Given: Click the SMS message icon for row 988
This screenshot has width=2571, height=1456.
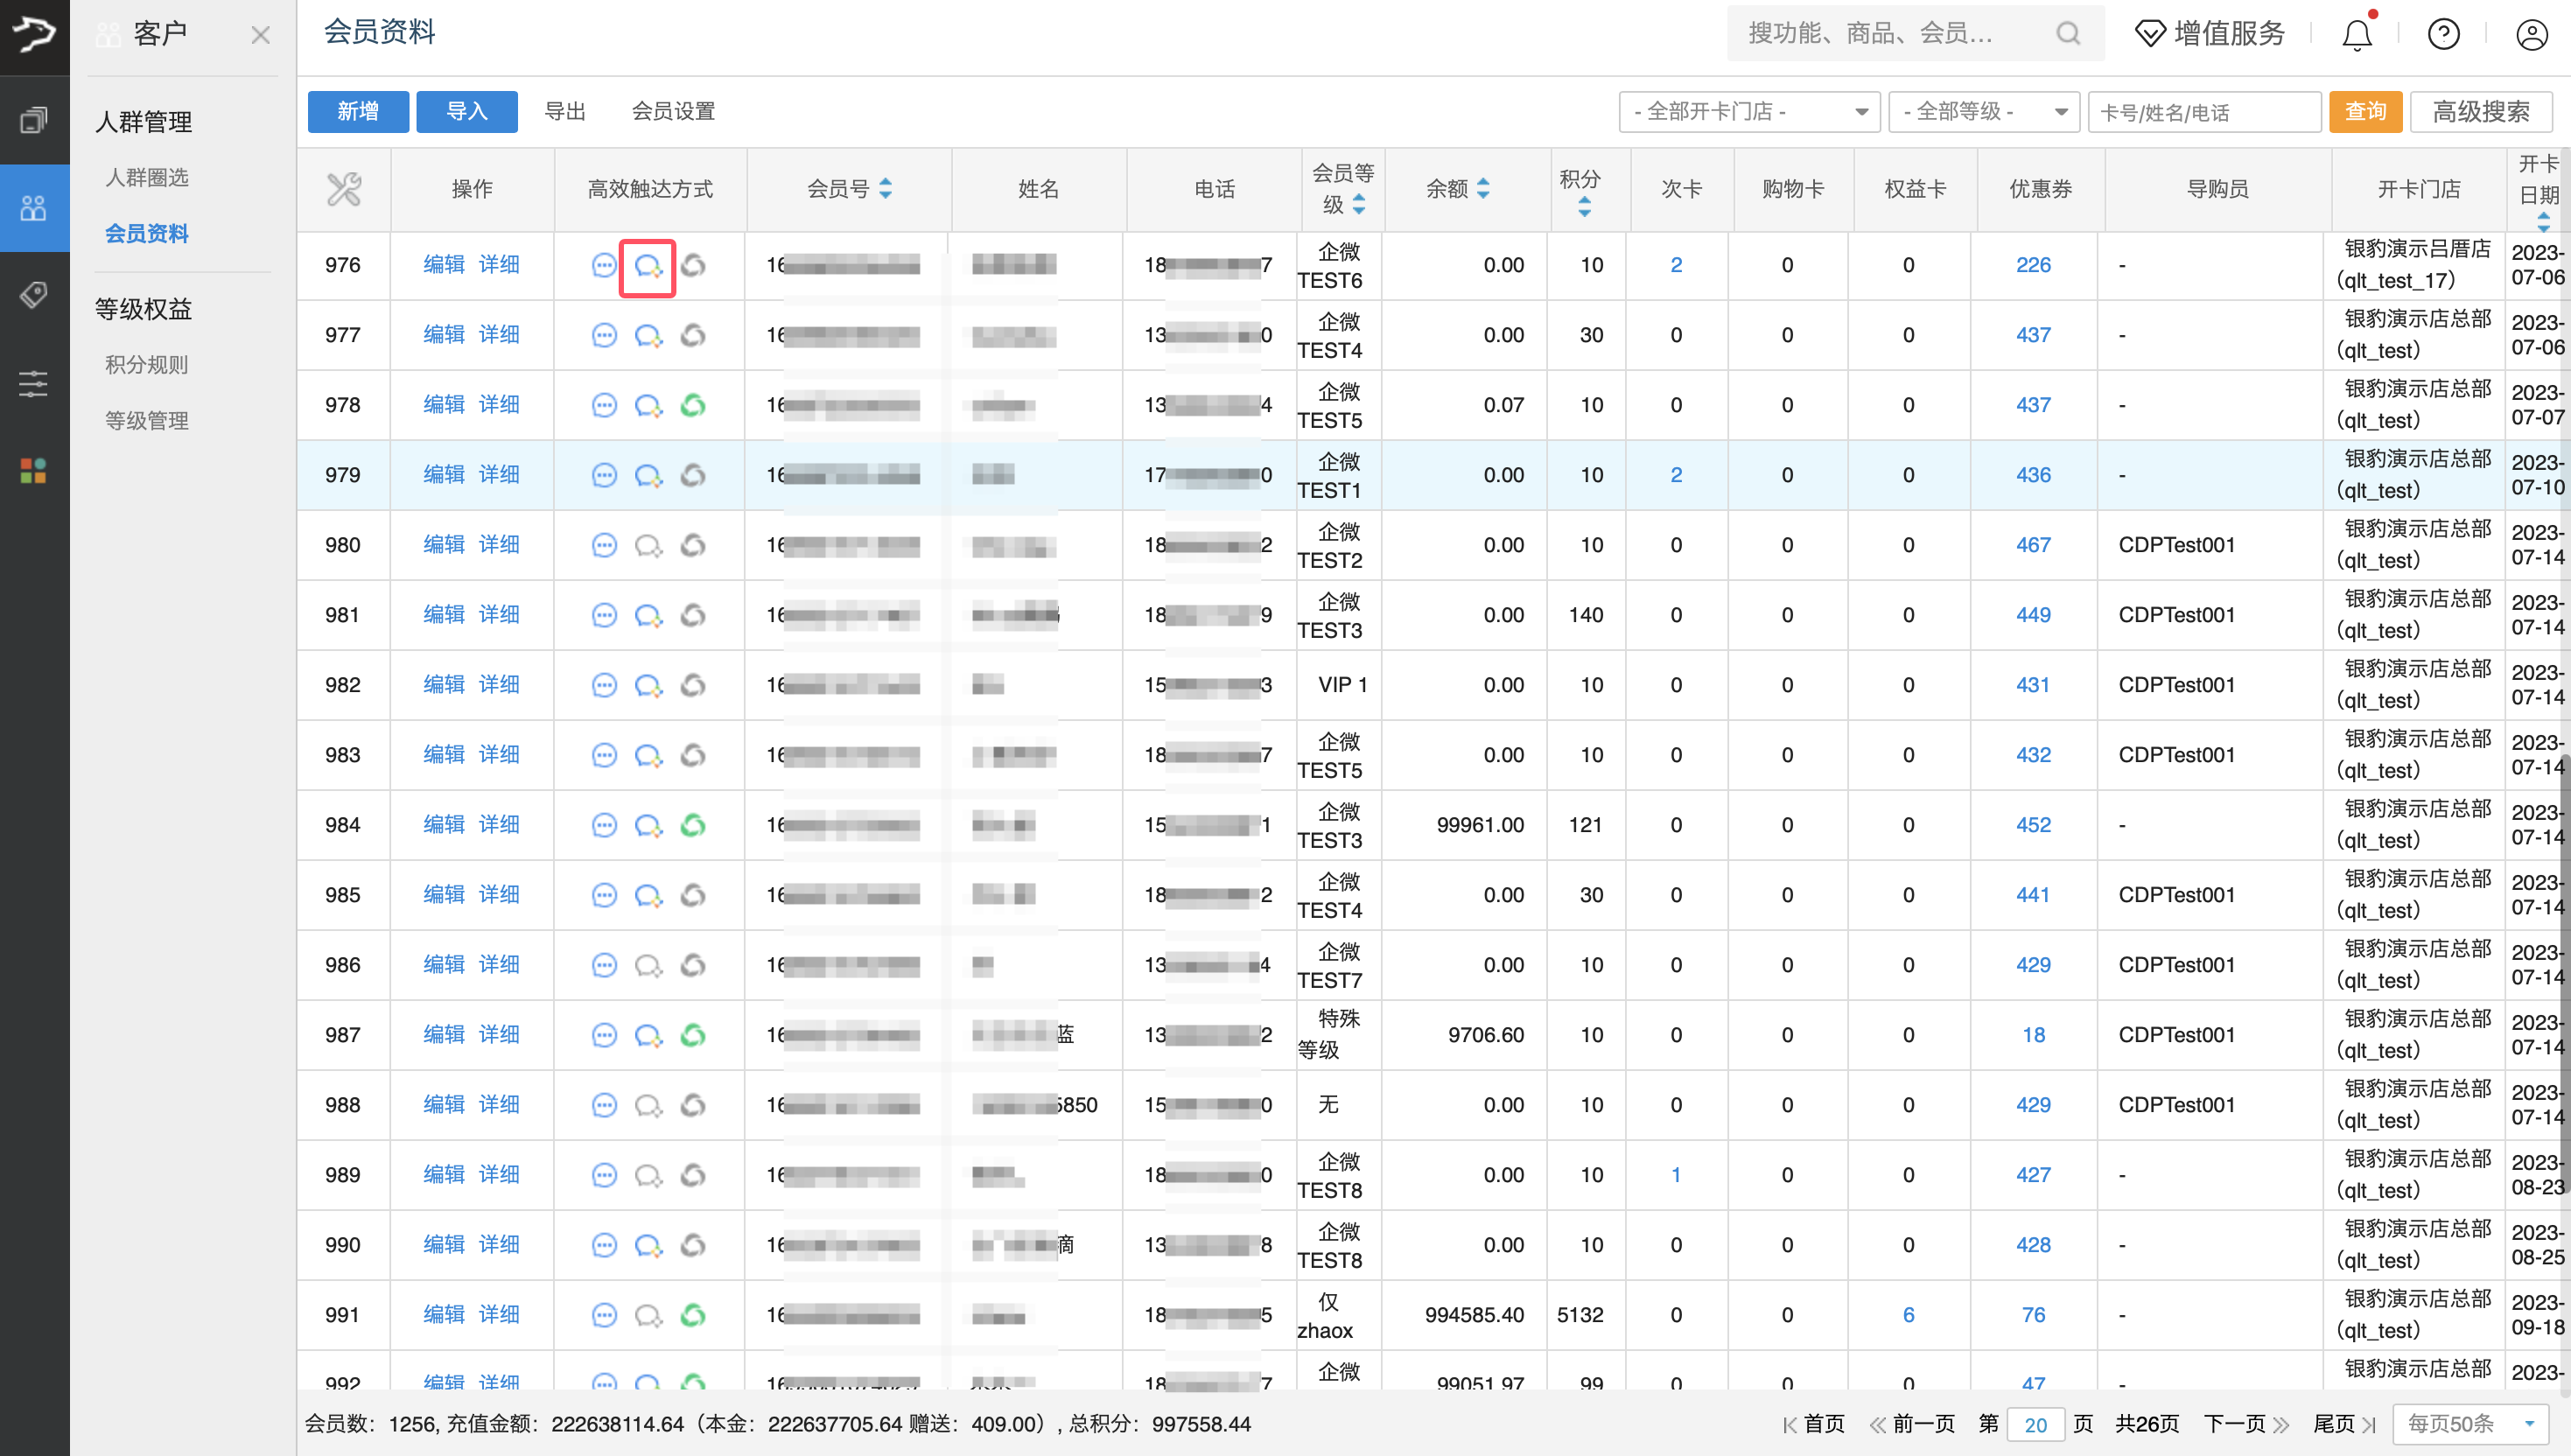Looking at the screenshot, I should [x=604, y=1105].
